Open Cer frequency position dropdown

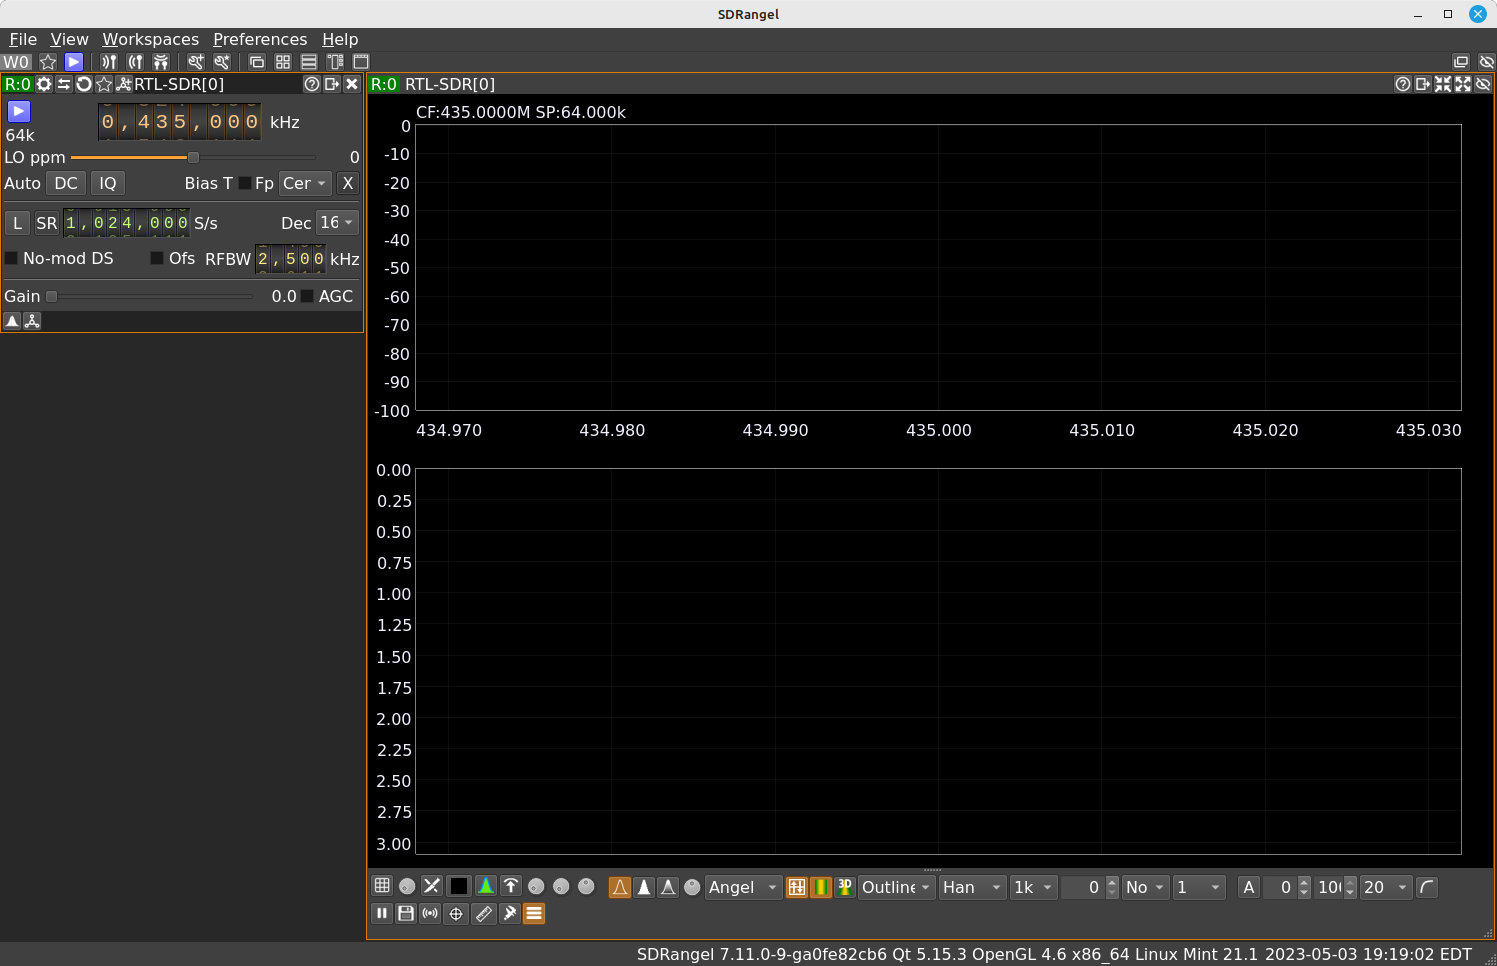tap(304, 183)
